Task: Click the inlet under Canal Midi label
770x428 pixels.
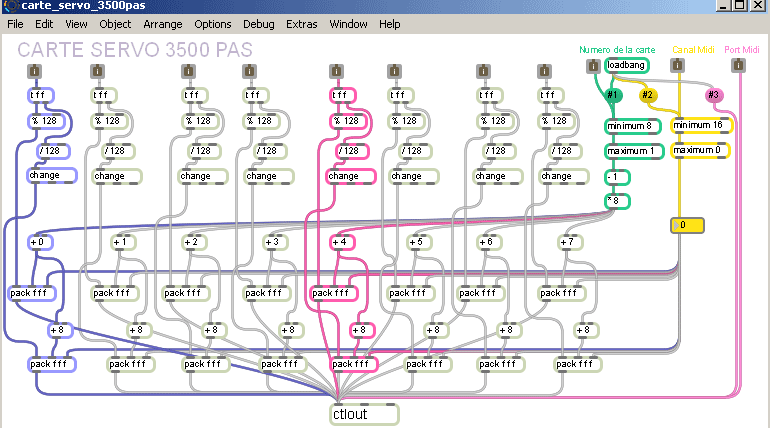Action: coord(679,66)
